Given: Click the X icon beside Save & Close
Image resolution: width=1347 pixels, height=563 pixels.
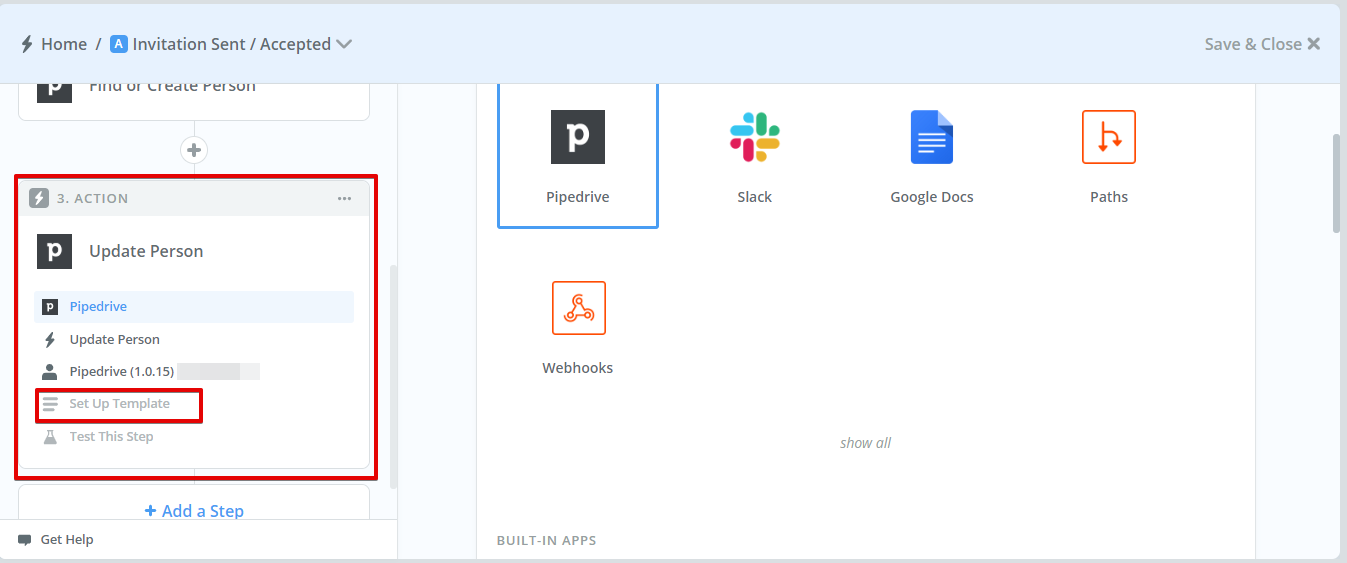Looking at the screenshot, I should coord(1314,44).
